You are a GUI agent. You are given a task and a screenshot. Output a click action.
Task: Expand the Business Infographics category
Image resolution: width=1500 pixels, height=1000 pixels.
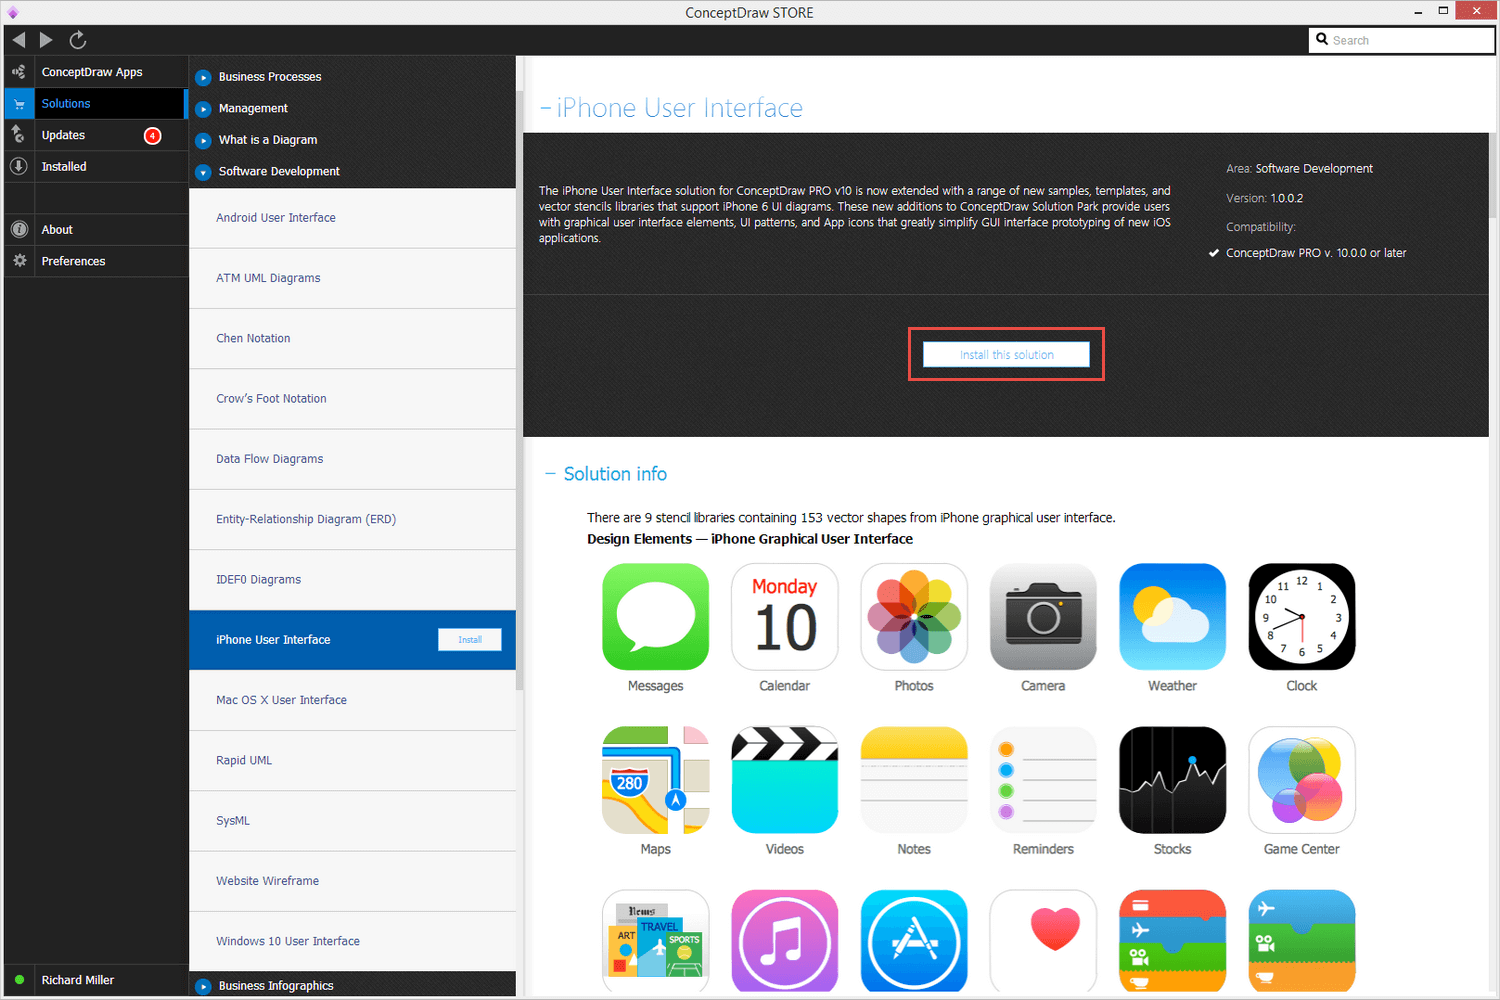pos(203,986)
